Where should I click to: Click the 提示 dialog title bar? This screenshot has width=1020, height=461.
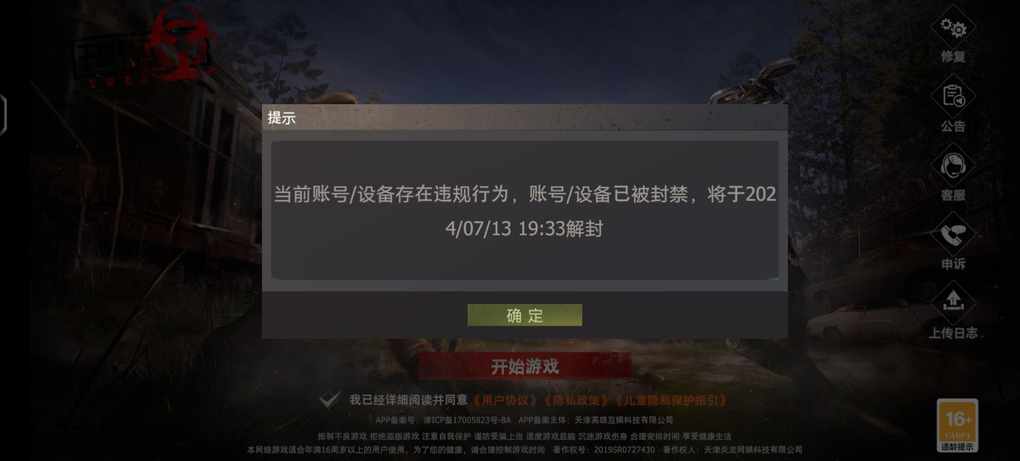525,118
